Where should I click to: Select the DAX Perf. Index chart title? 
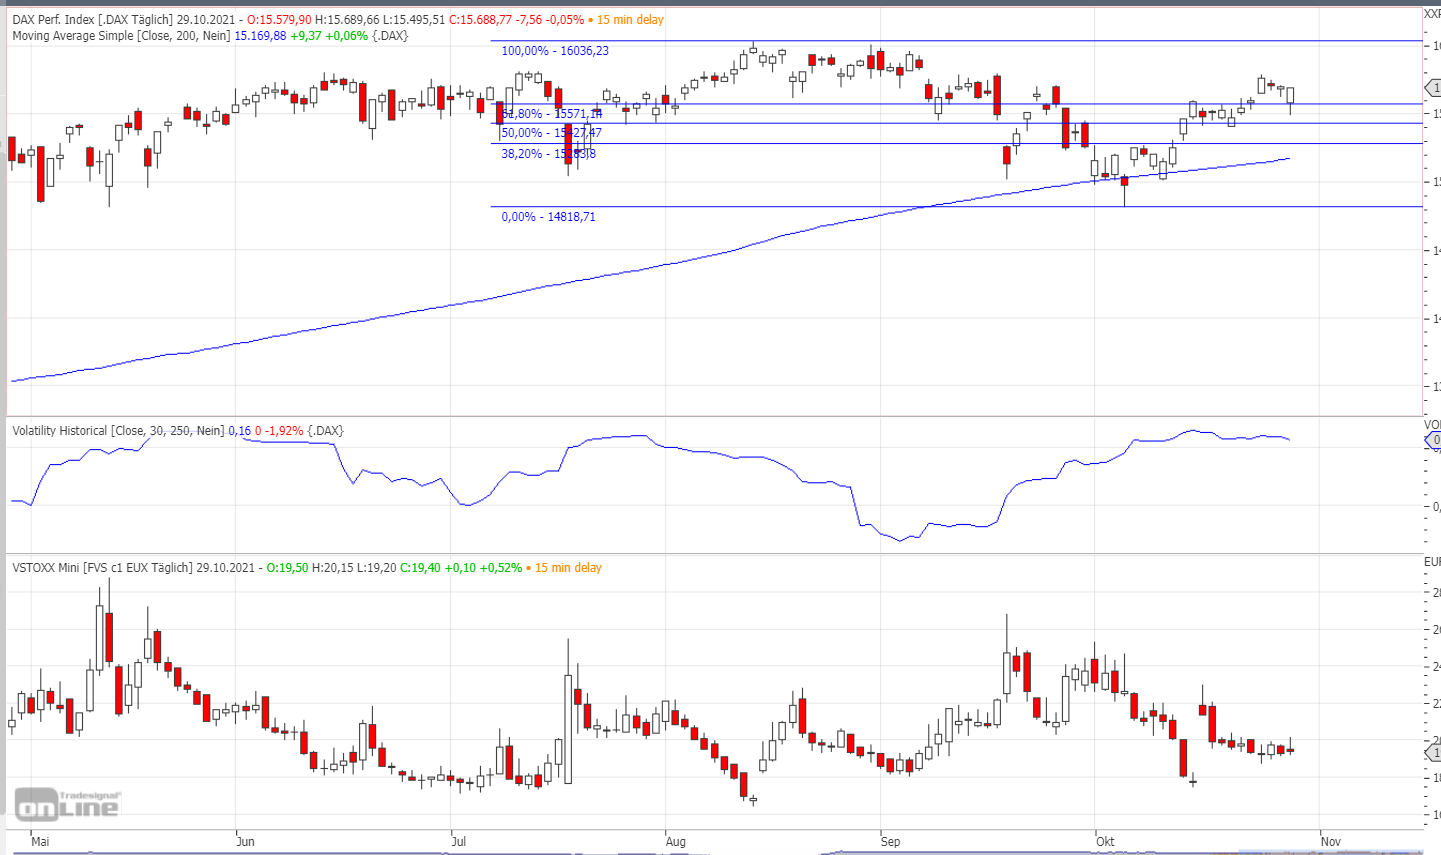point(92,20)
